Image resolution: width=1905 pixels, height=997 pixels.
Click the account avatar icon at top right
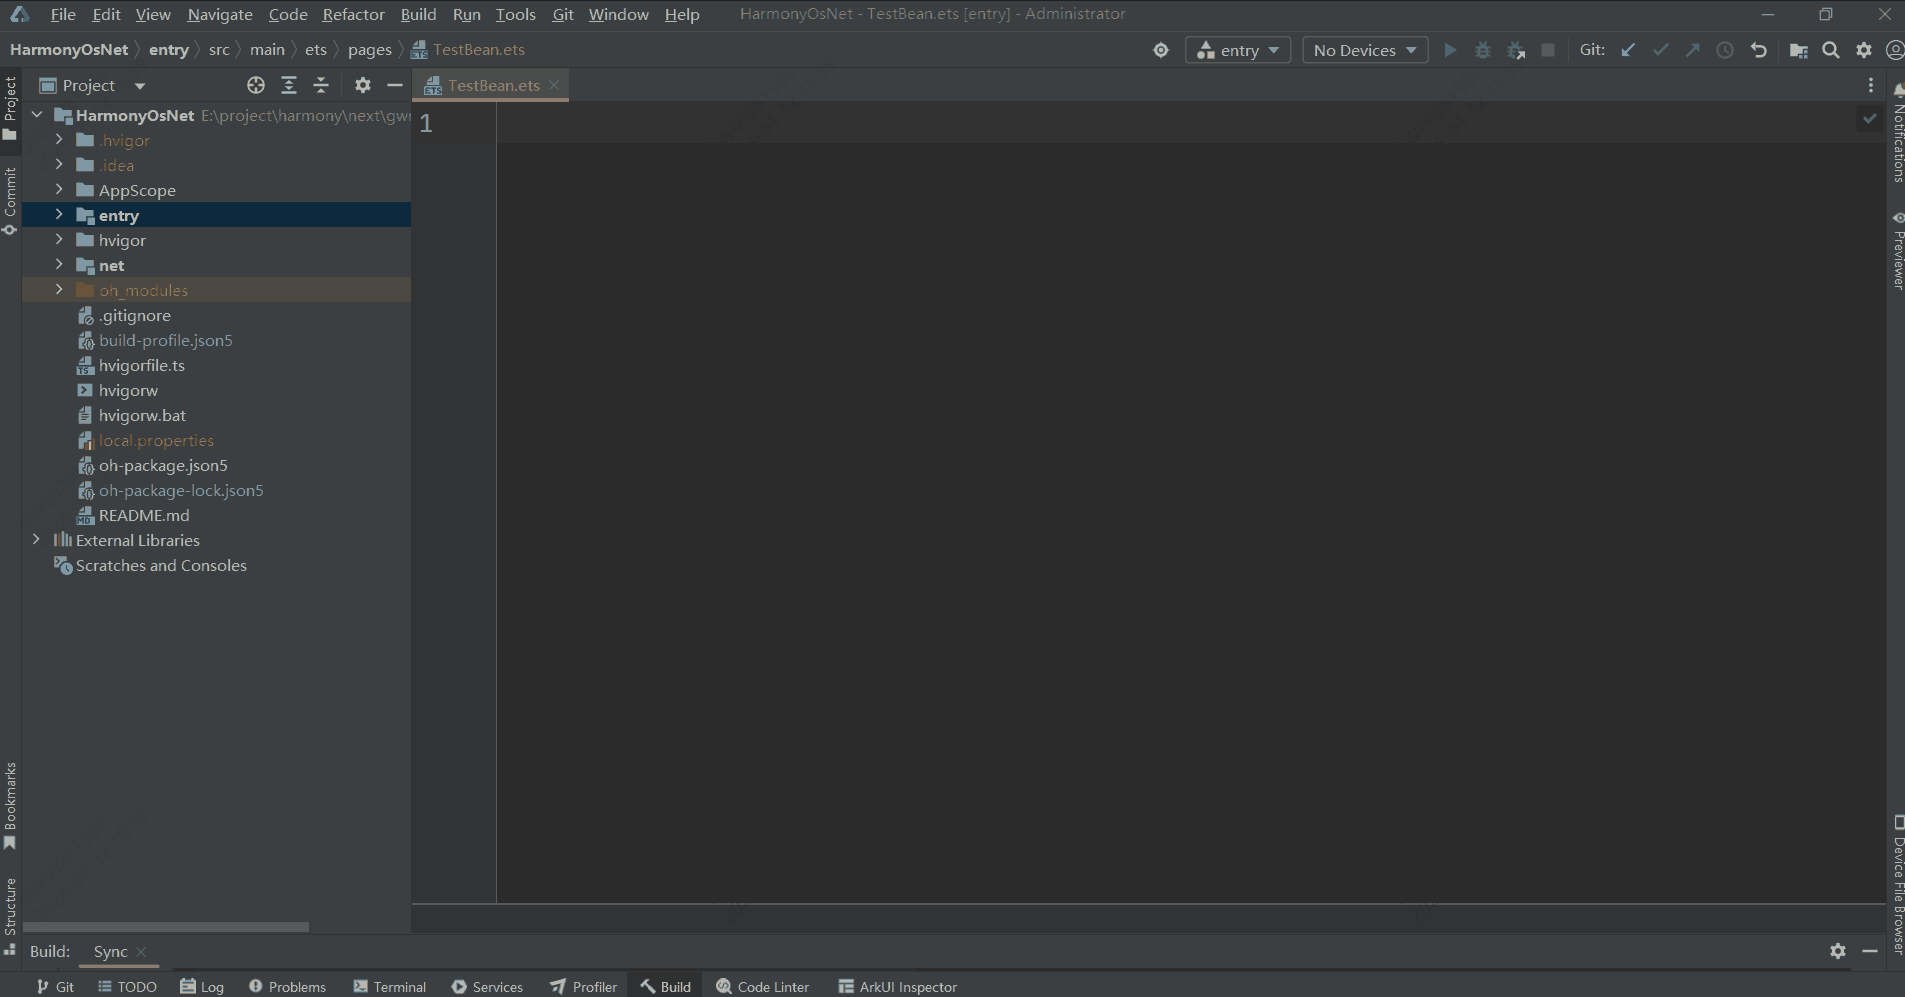(x=1894, y=50)
